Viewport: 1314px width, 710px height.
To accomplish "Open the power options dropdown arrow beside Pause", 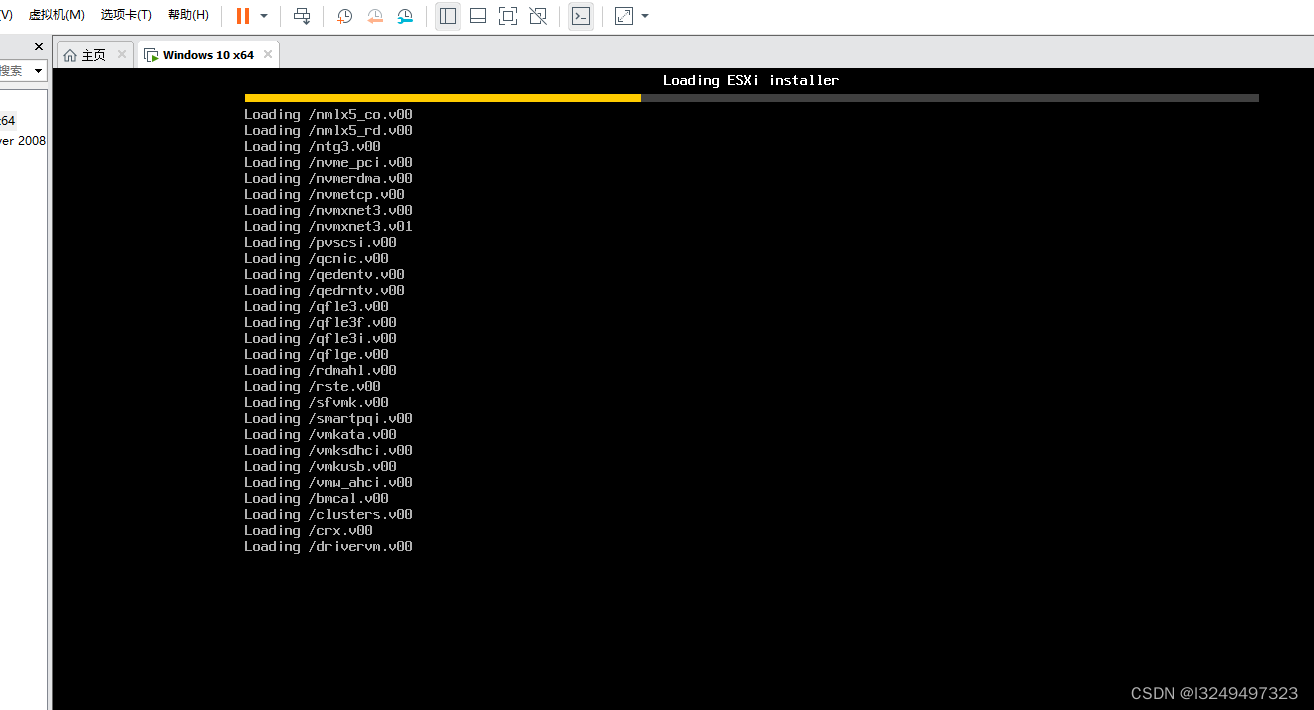I will tap(264, 16).
